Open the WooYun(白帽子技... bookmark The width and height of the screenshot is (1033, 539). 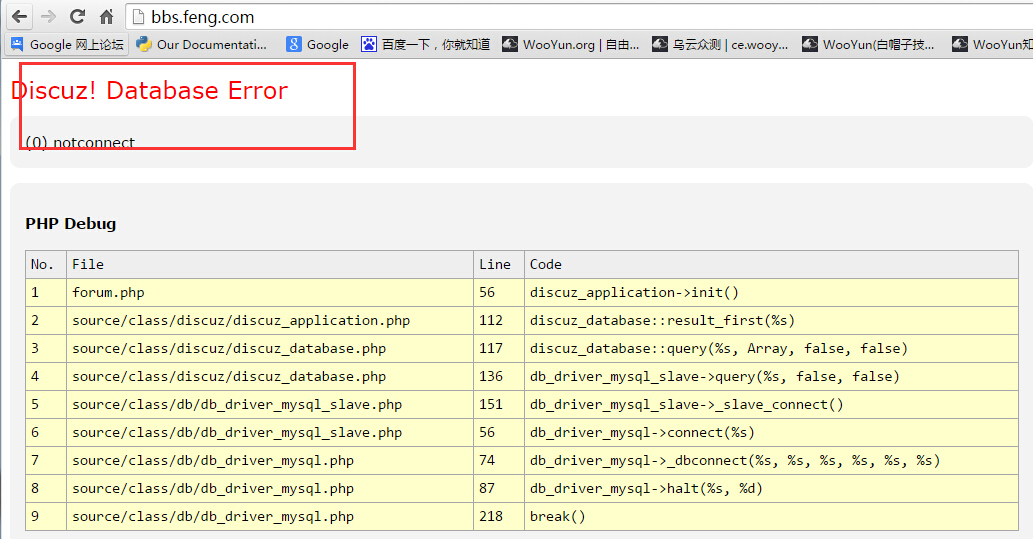click(x=868, y=44)
